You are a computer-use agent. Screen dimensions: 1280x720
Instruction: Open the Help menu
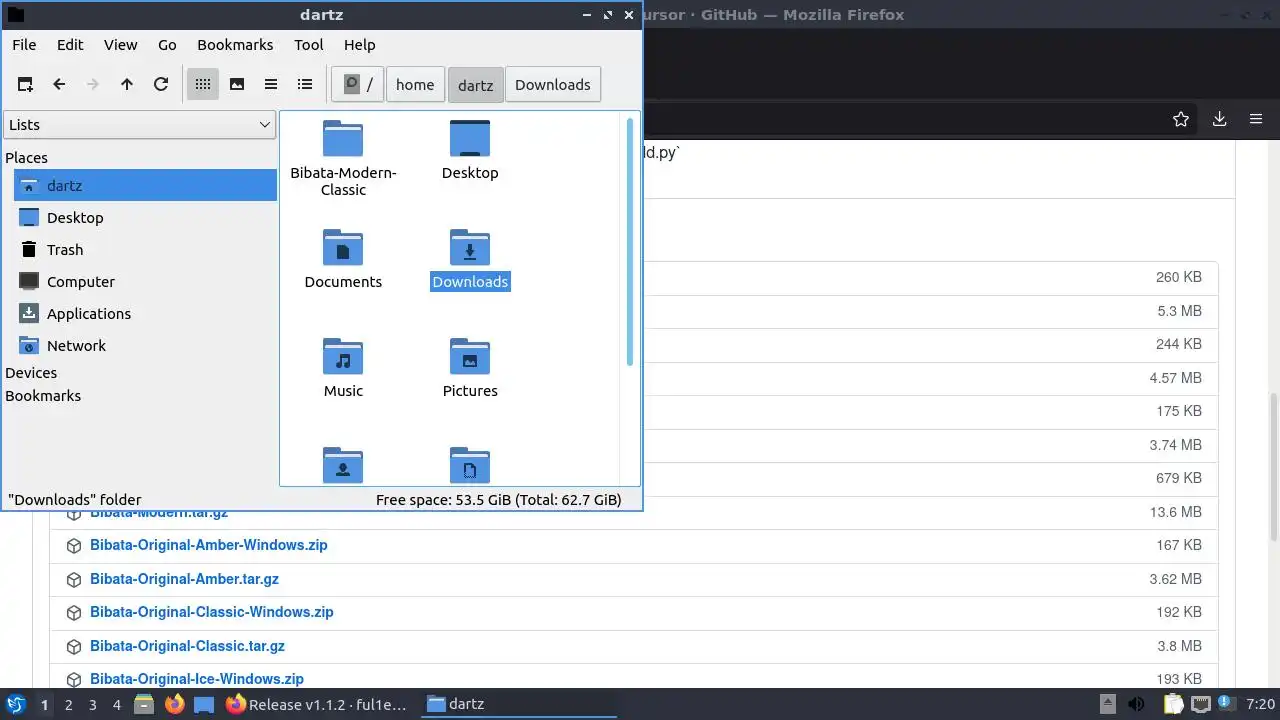point(360,45)
